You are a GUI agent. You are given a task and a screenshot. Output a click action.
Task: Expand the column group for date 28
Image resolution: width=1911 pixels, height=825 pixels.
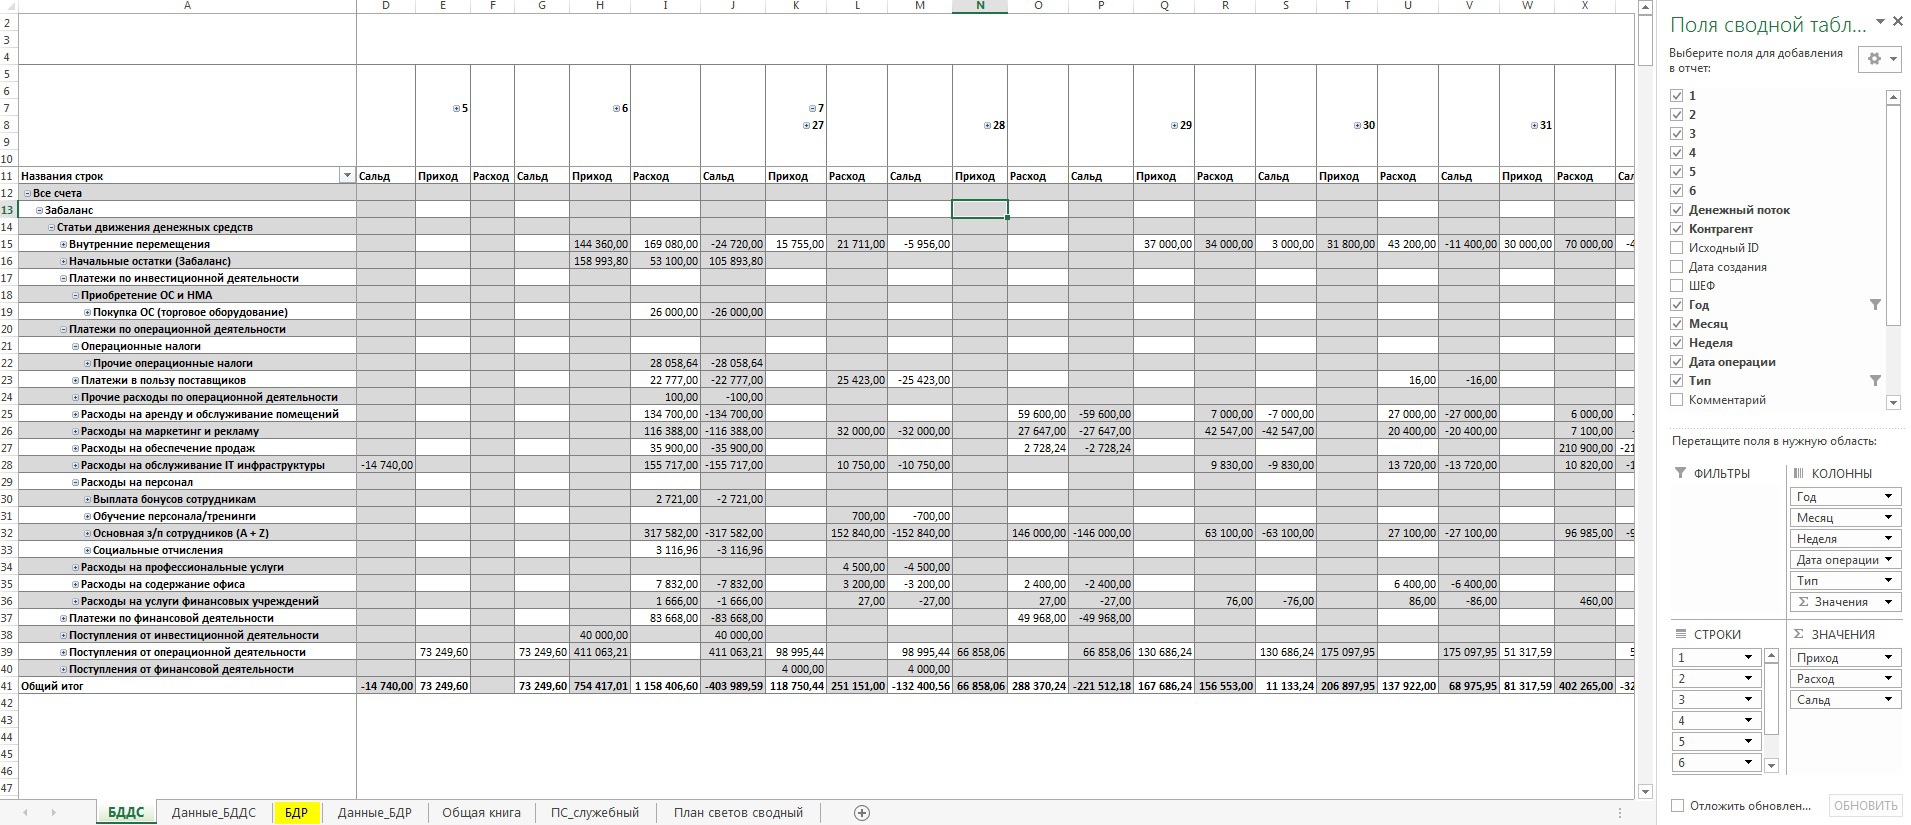pos(987,126)
